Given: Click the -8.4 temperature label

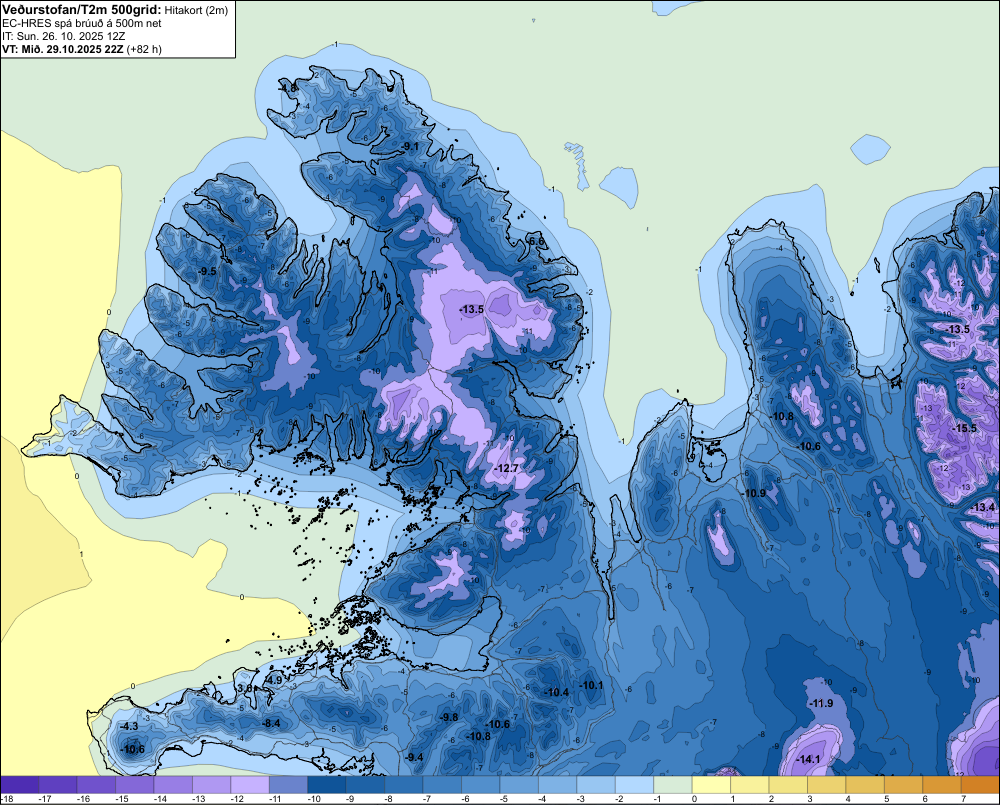Looking at the screenshot, I should [271, 723].
